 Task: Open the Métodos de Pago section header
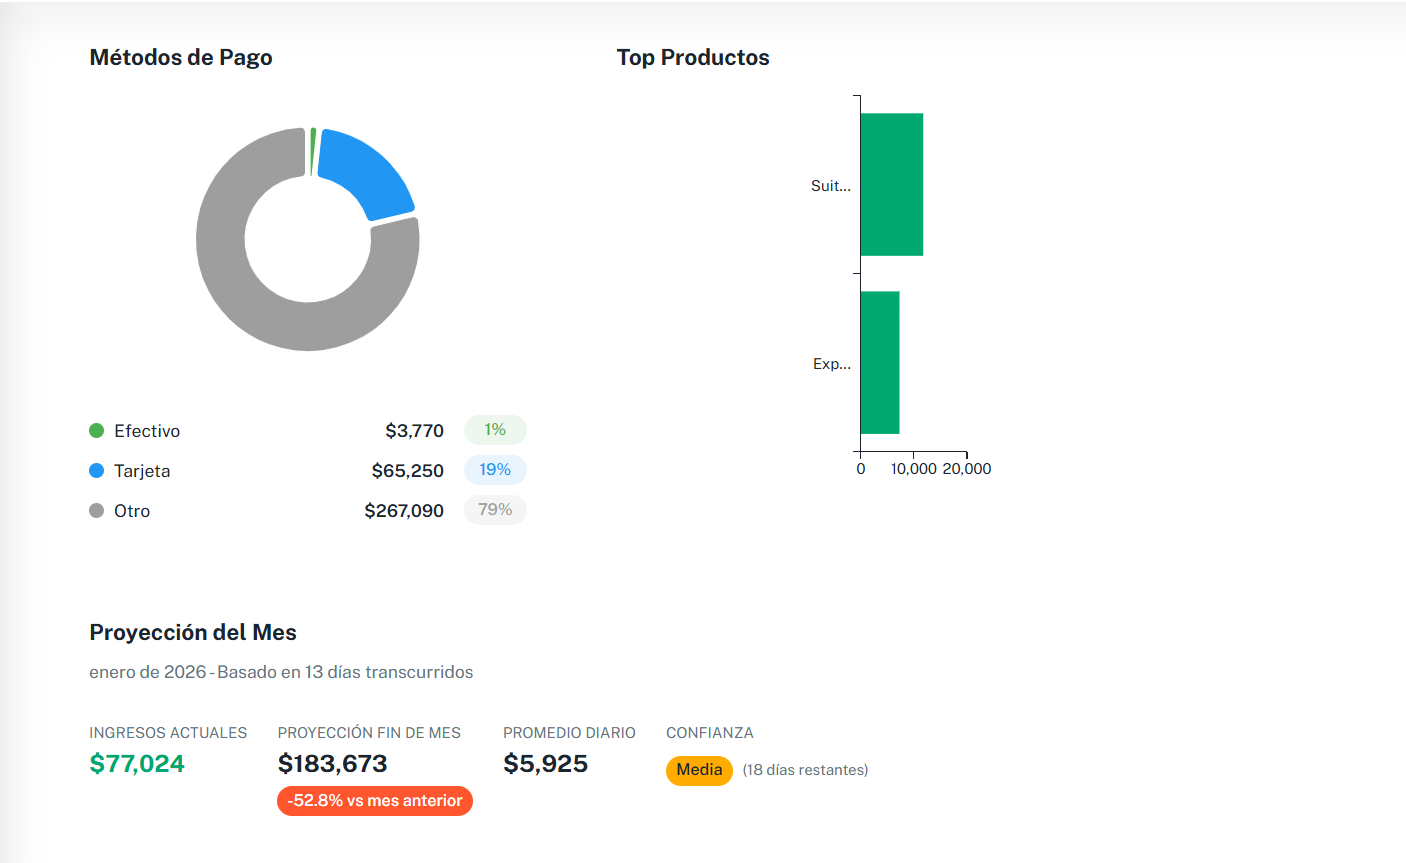point(181,57)
